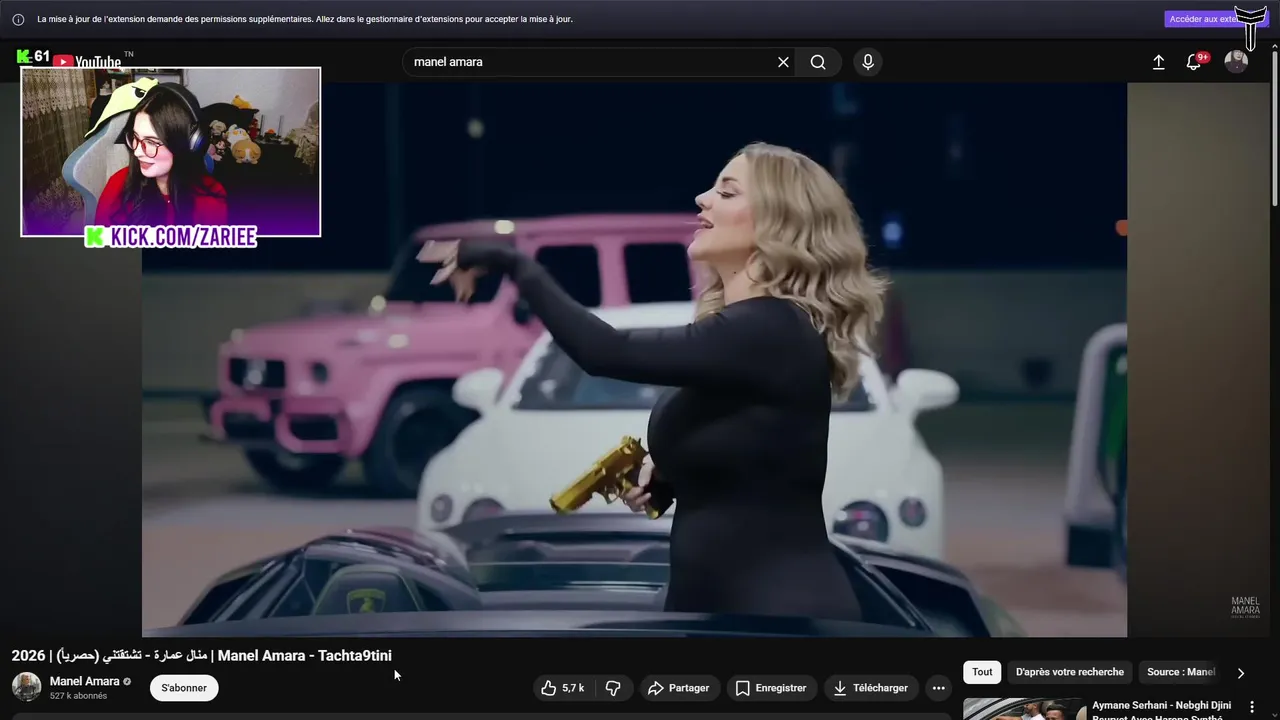
Task: Click the video title Manel Amara - Tachta9tini
Action: click(202, 656)
